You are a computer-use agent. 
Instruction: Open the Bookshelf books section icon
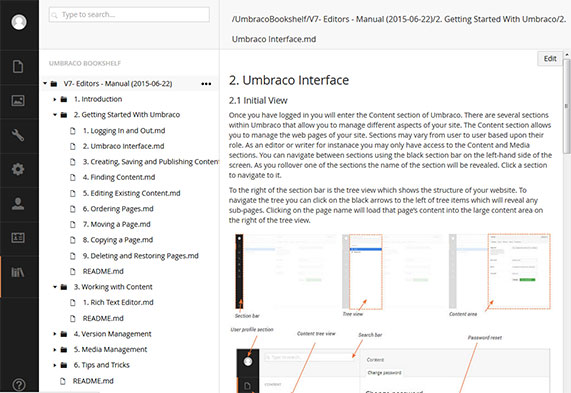pyautogui.click(x=18, y=272)
